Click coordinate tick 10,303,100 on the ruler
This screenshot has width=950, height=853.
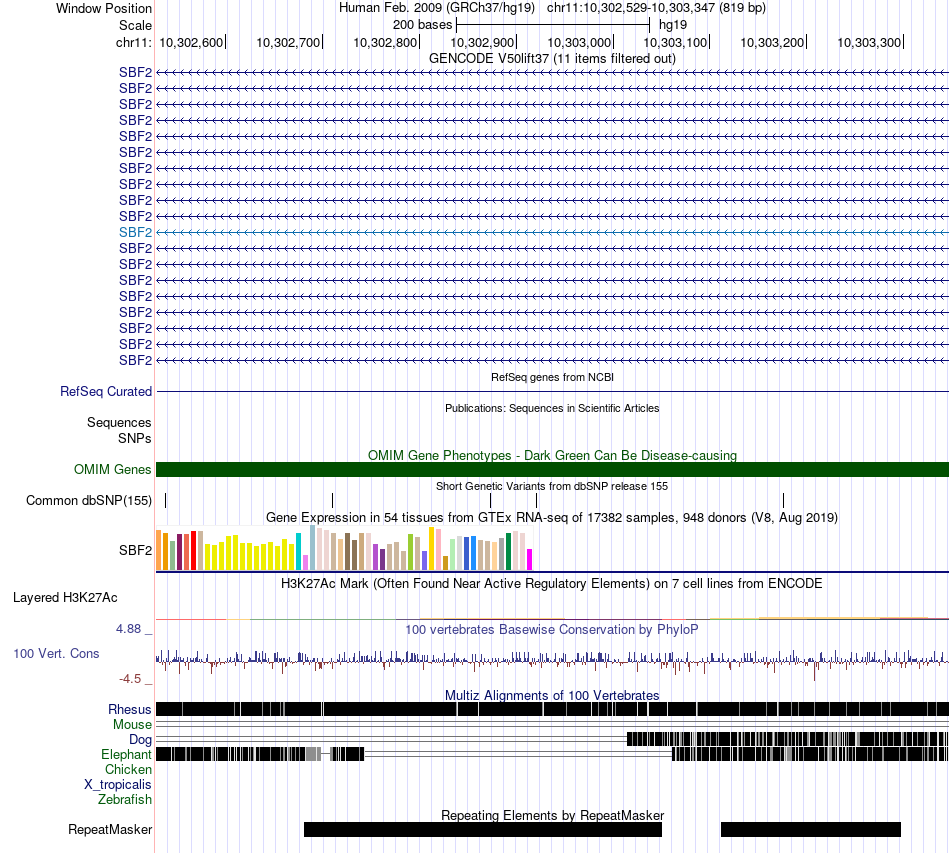point(676,42)
